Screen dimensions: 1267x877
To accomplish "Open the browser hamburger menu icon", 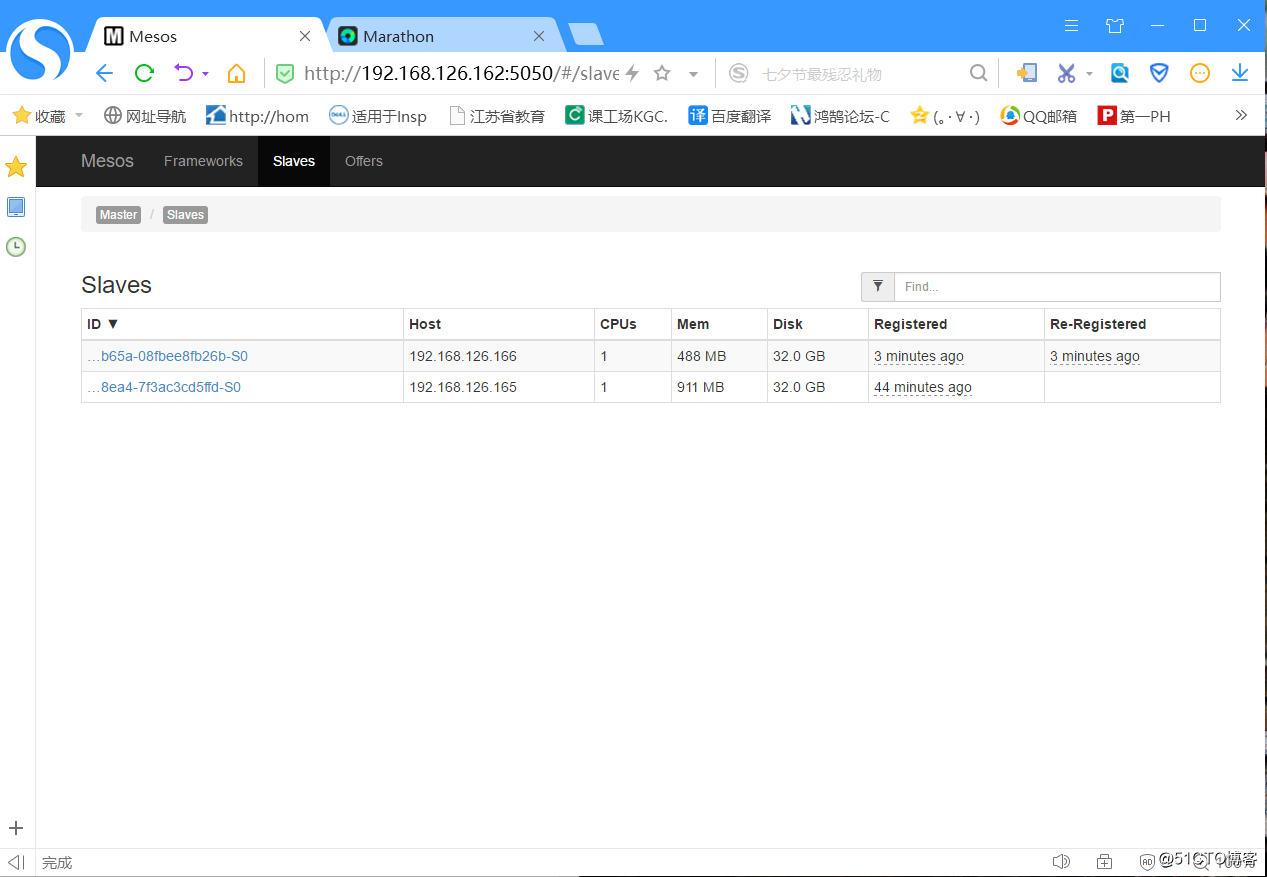I will (x=1072, y=26).
